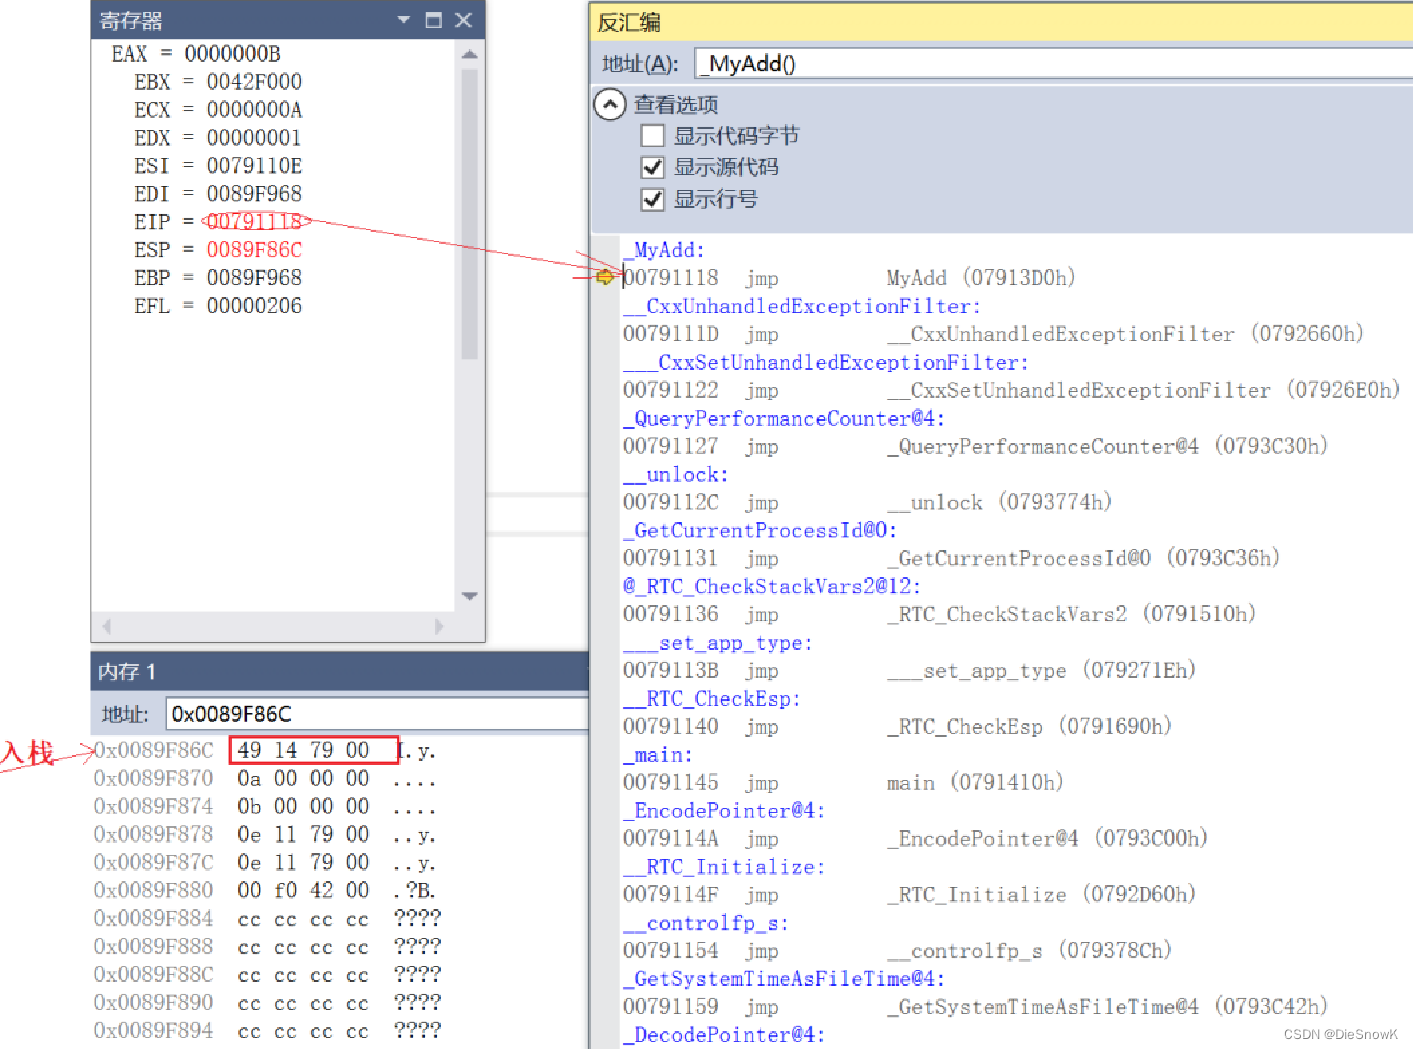Click disassembly line at address 0079112C
1413x1049 pixels.
pyautogui.click(x=867, y=502)
